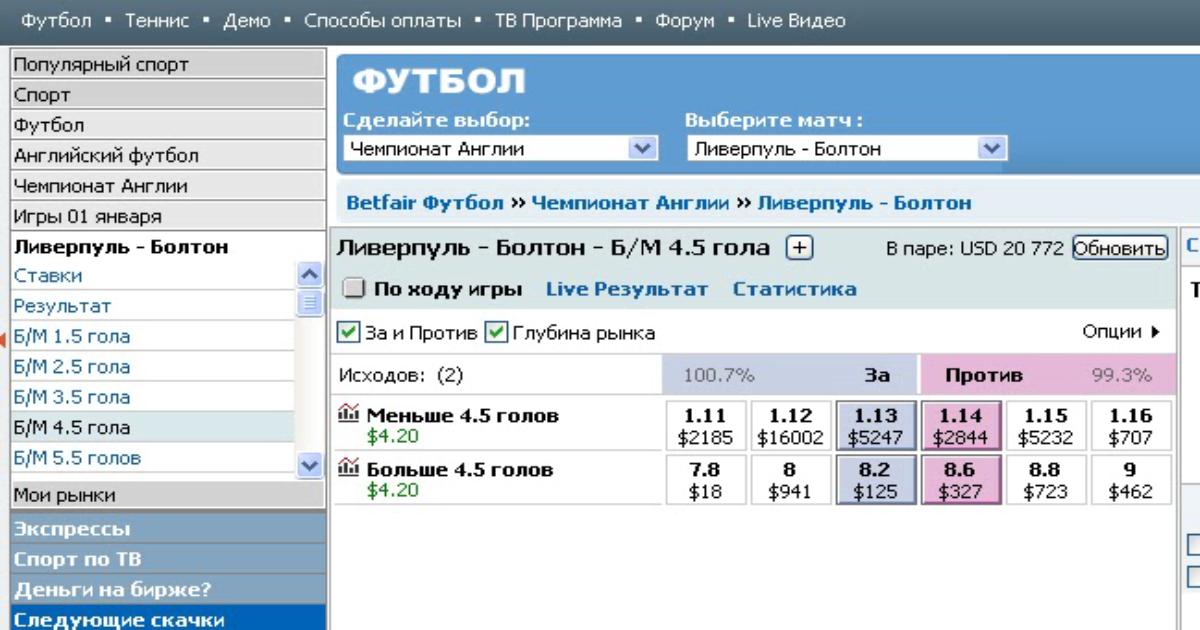Viewport: 1200px width, 630px height.
Task: Disable the Глубина рынка checkbox
Action: point(497,332)
